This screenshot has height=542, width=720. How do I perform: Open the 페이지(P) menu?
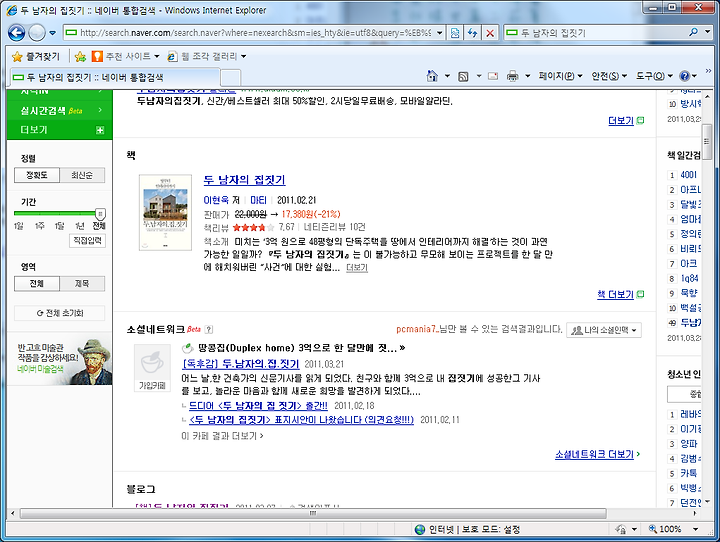(x=560, y=76)
